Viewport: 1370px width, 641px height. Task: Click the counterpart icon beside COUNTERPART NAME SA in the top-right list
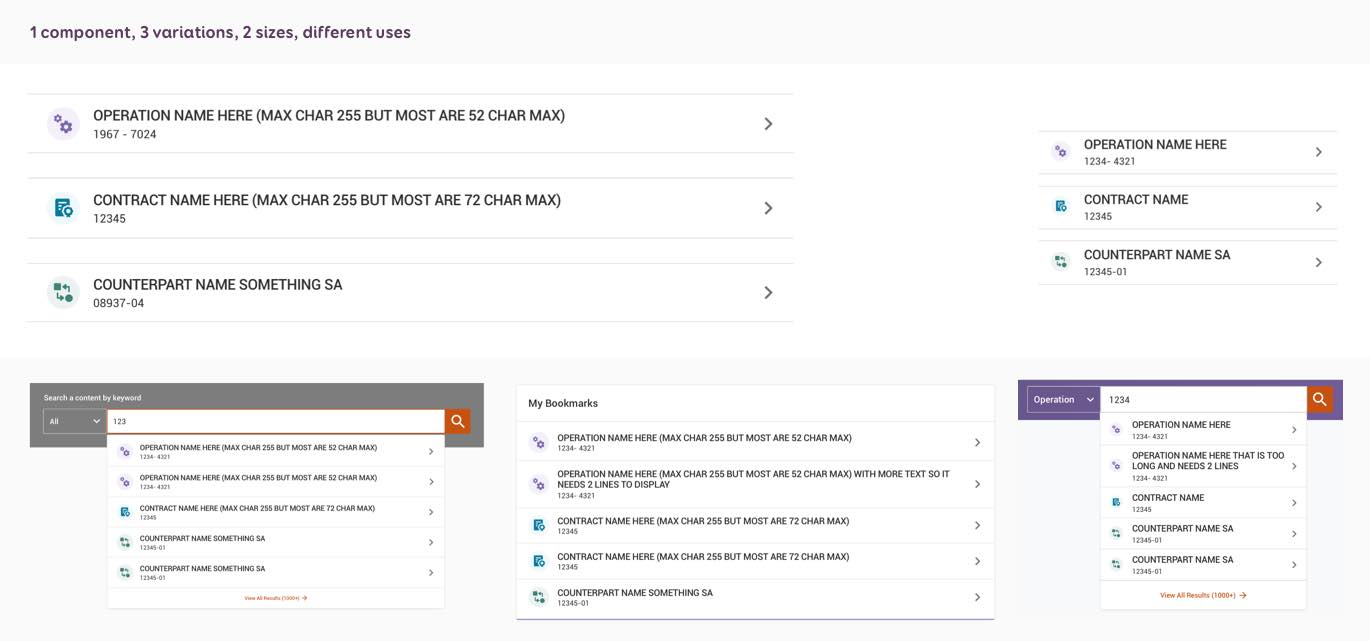pos(1061,262)
